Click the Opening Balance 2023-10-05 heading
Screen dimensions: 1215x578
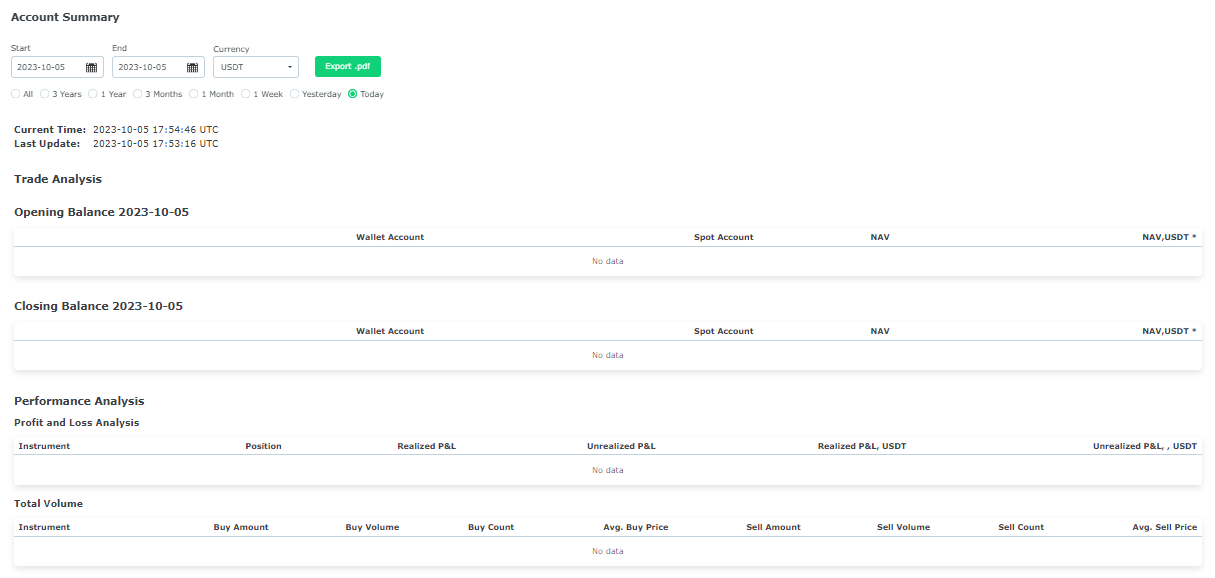(x=101, y=212)
